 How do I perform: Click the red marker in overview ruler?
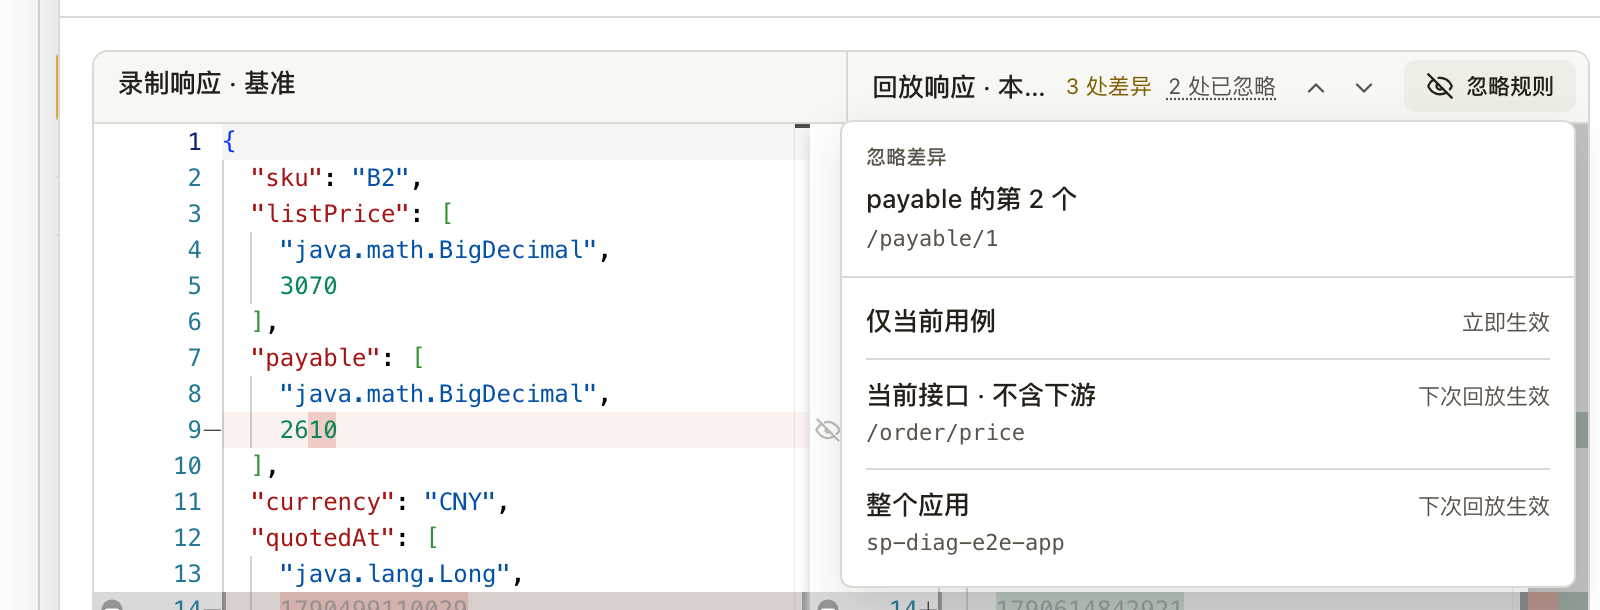[1542, 600]
